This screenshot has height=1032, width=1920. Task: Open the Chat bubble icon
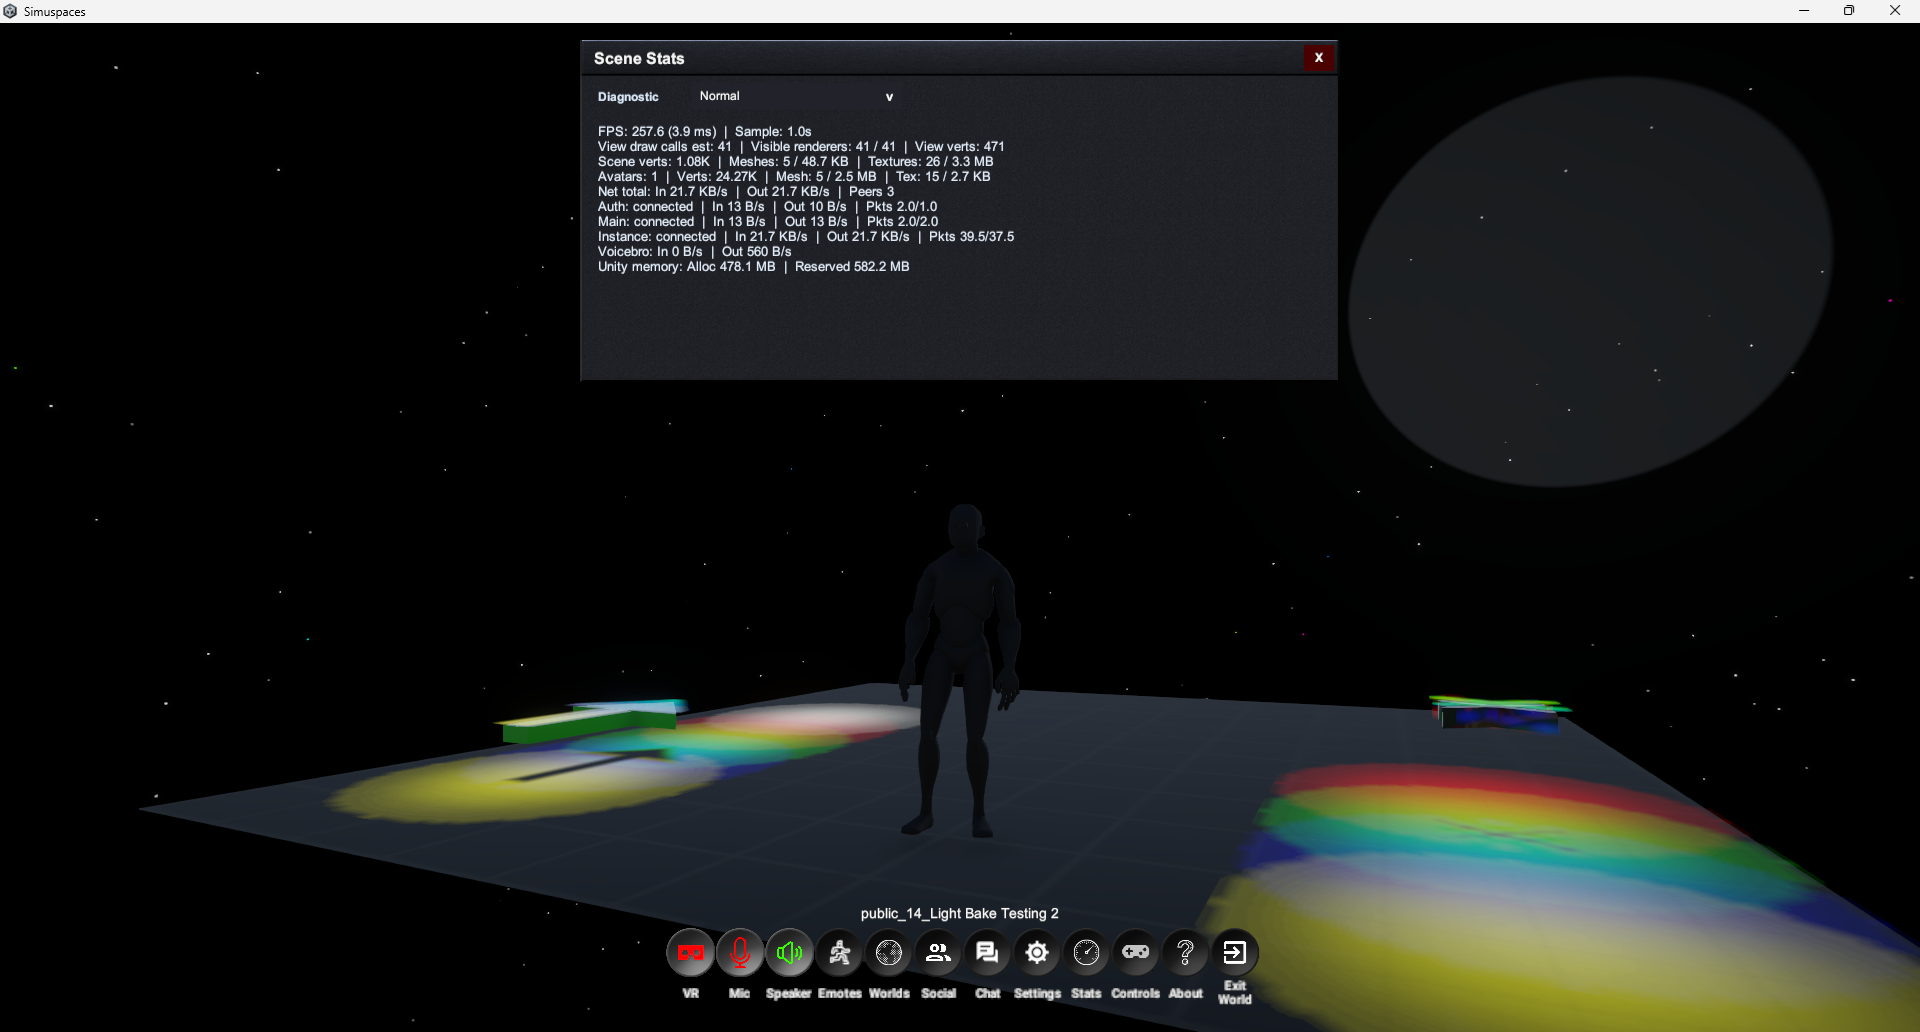987,953
